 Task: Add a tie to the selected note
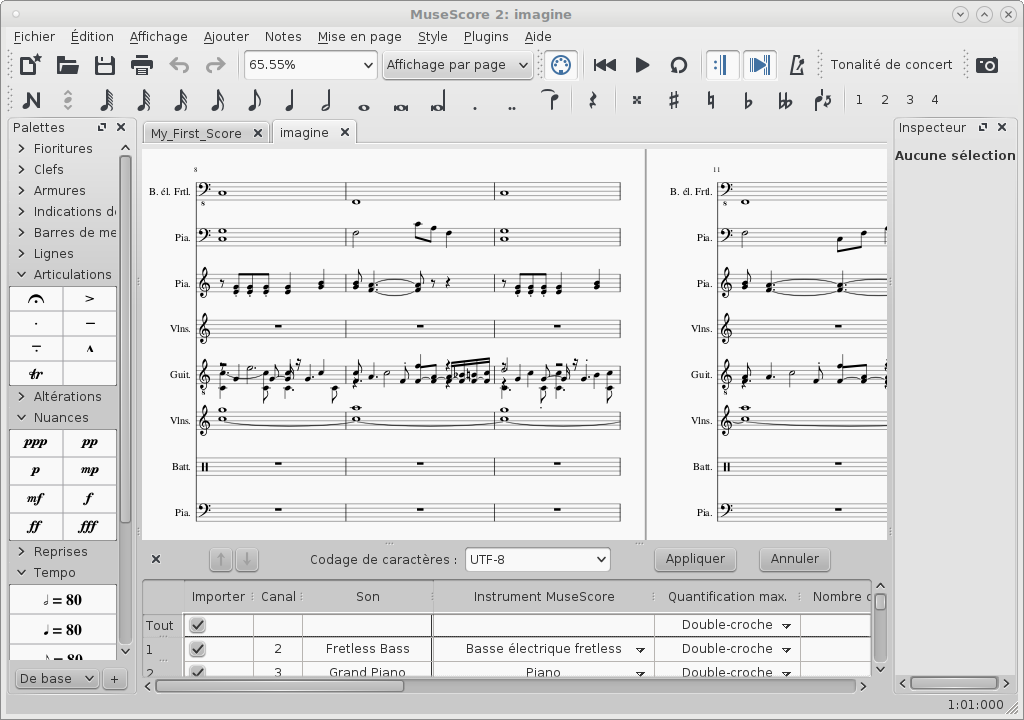pyautogui.click(x=552, y=100)
